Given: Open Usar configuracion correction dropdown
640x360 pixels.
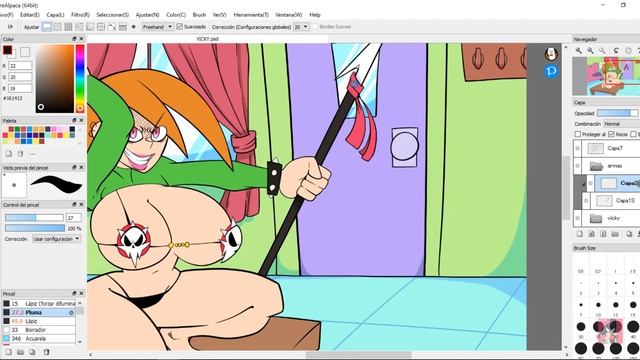Looking at the screenshot, I should [x=56, y=239].
